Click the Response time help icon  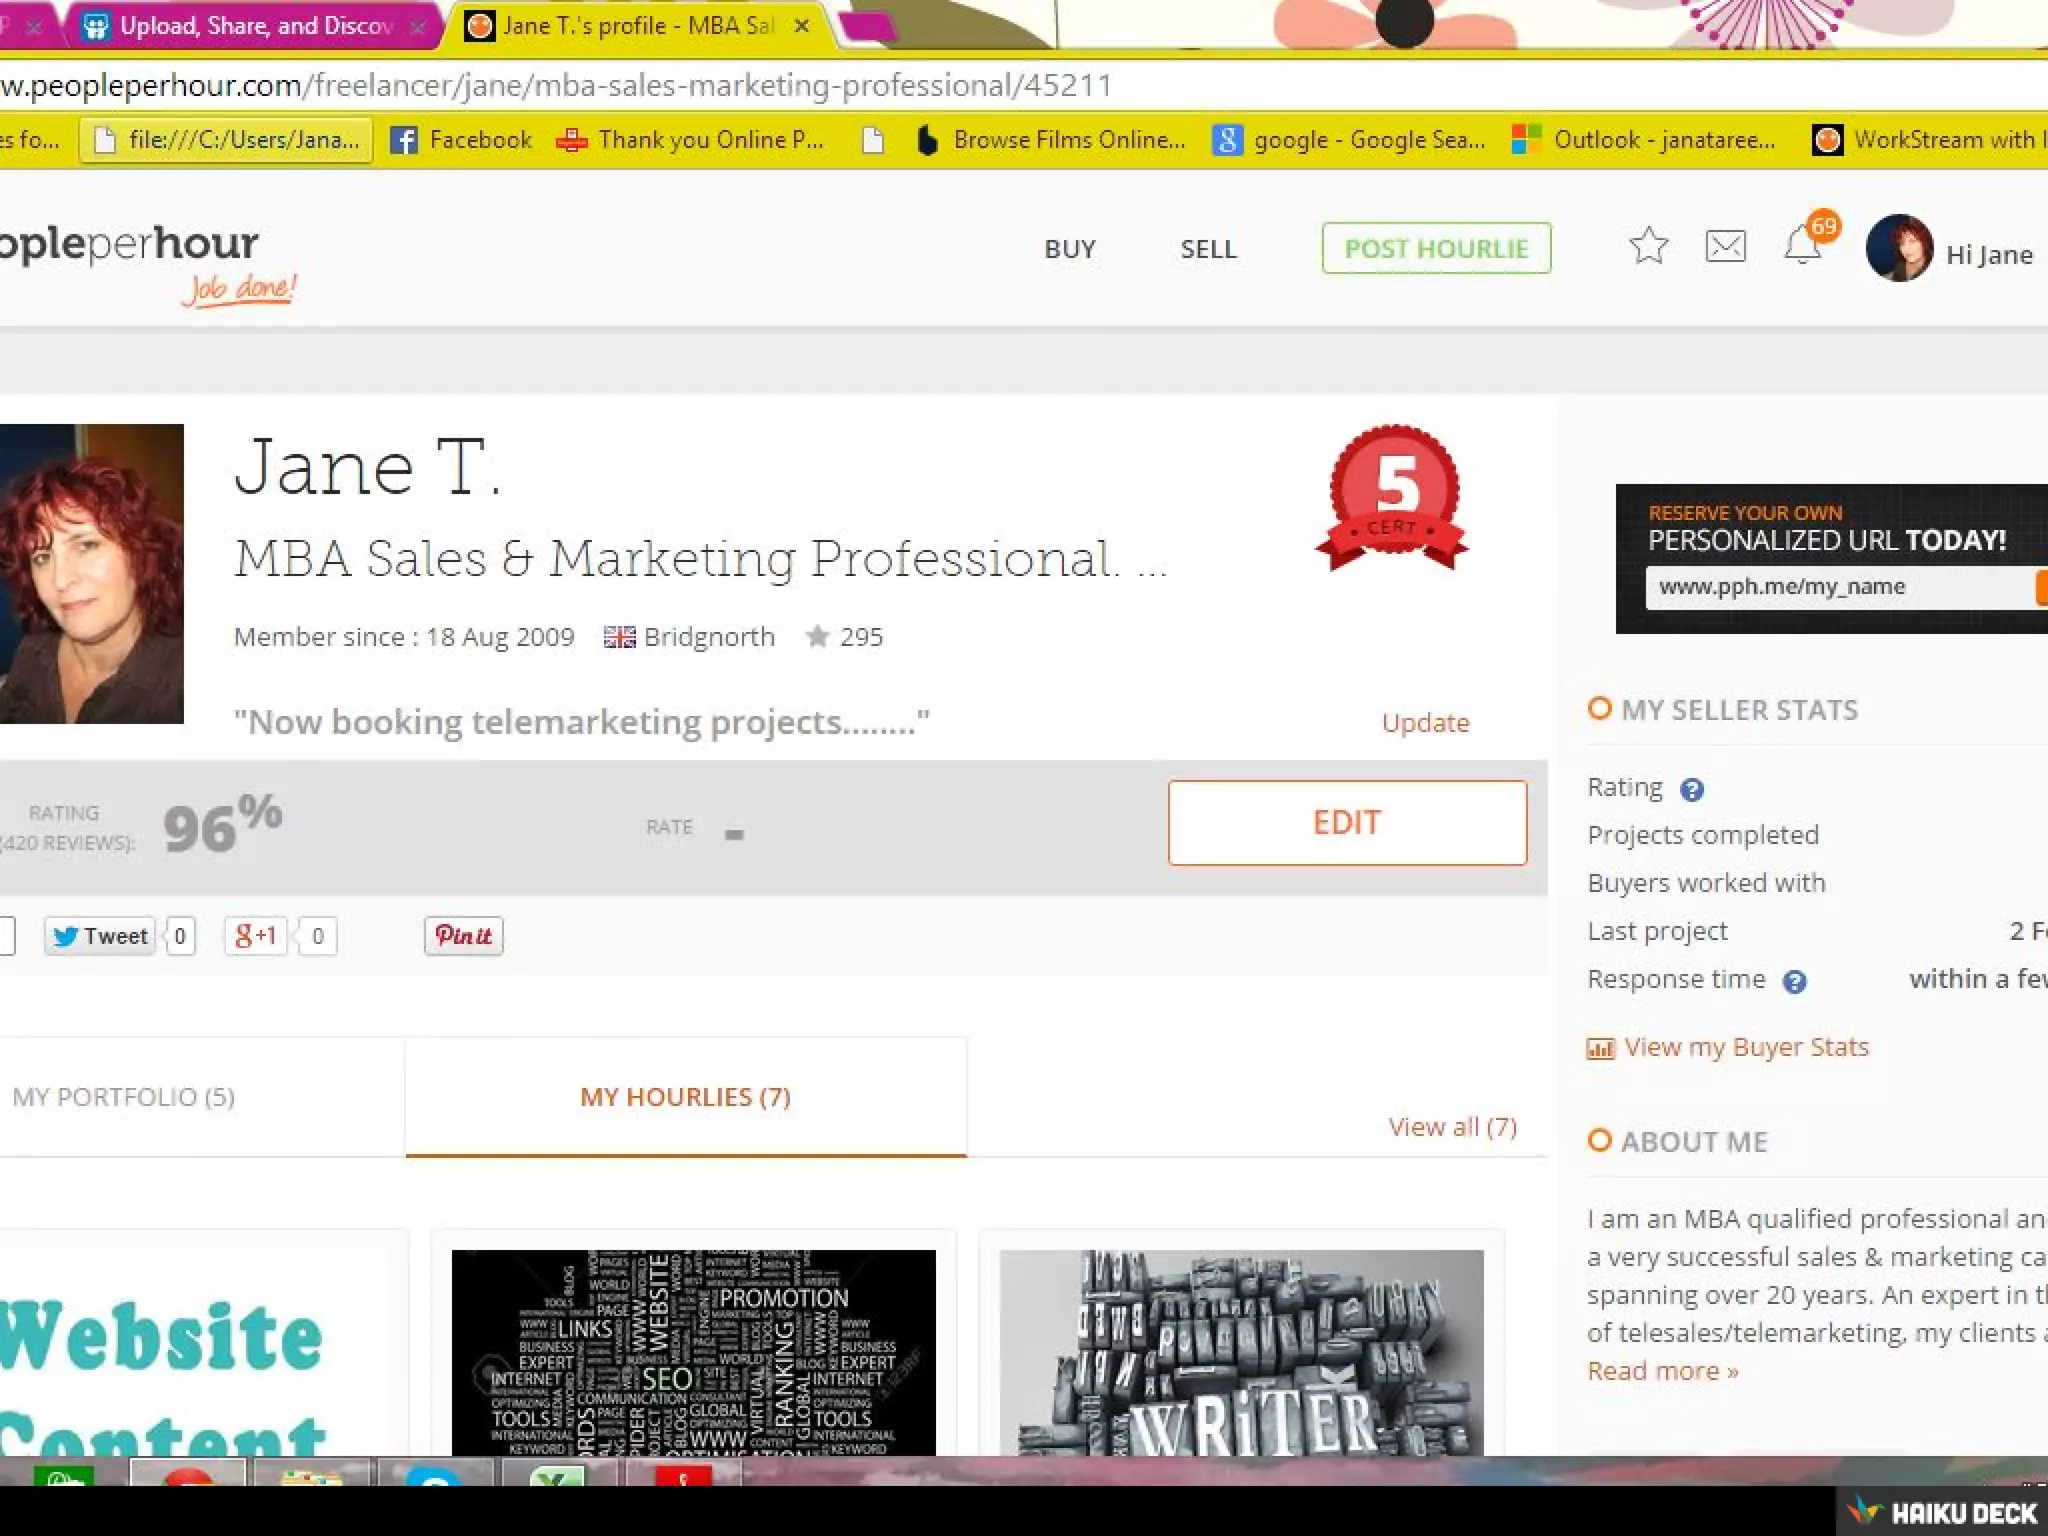[1794, 981]
